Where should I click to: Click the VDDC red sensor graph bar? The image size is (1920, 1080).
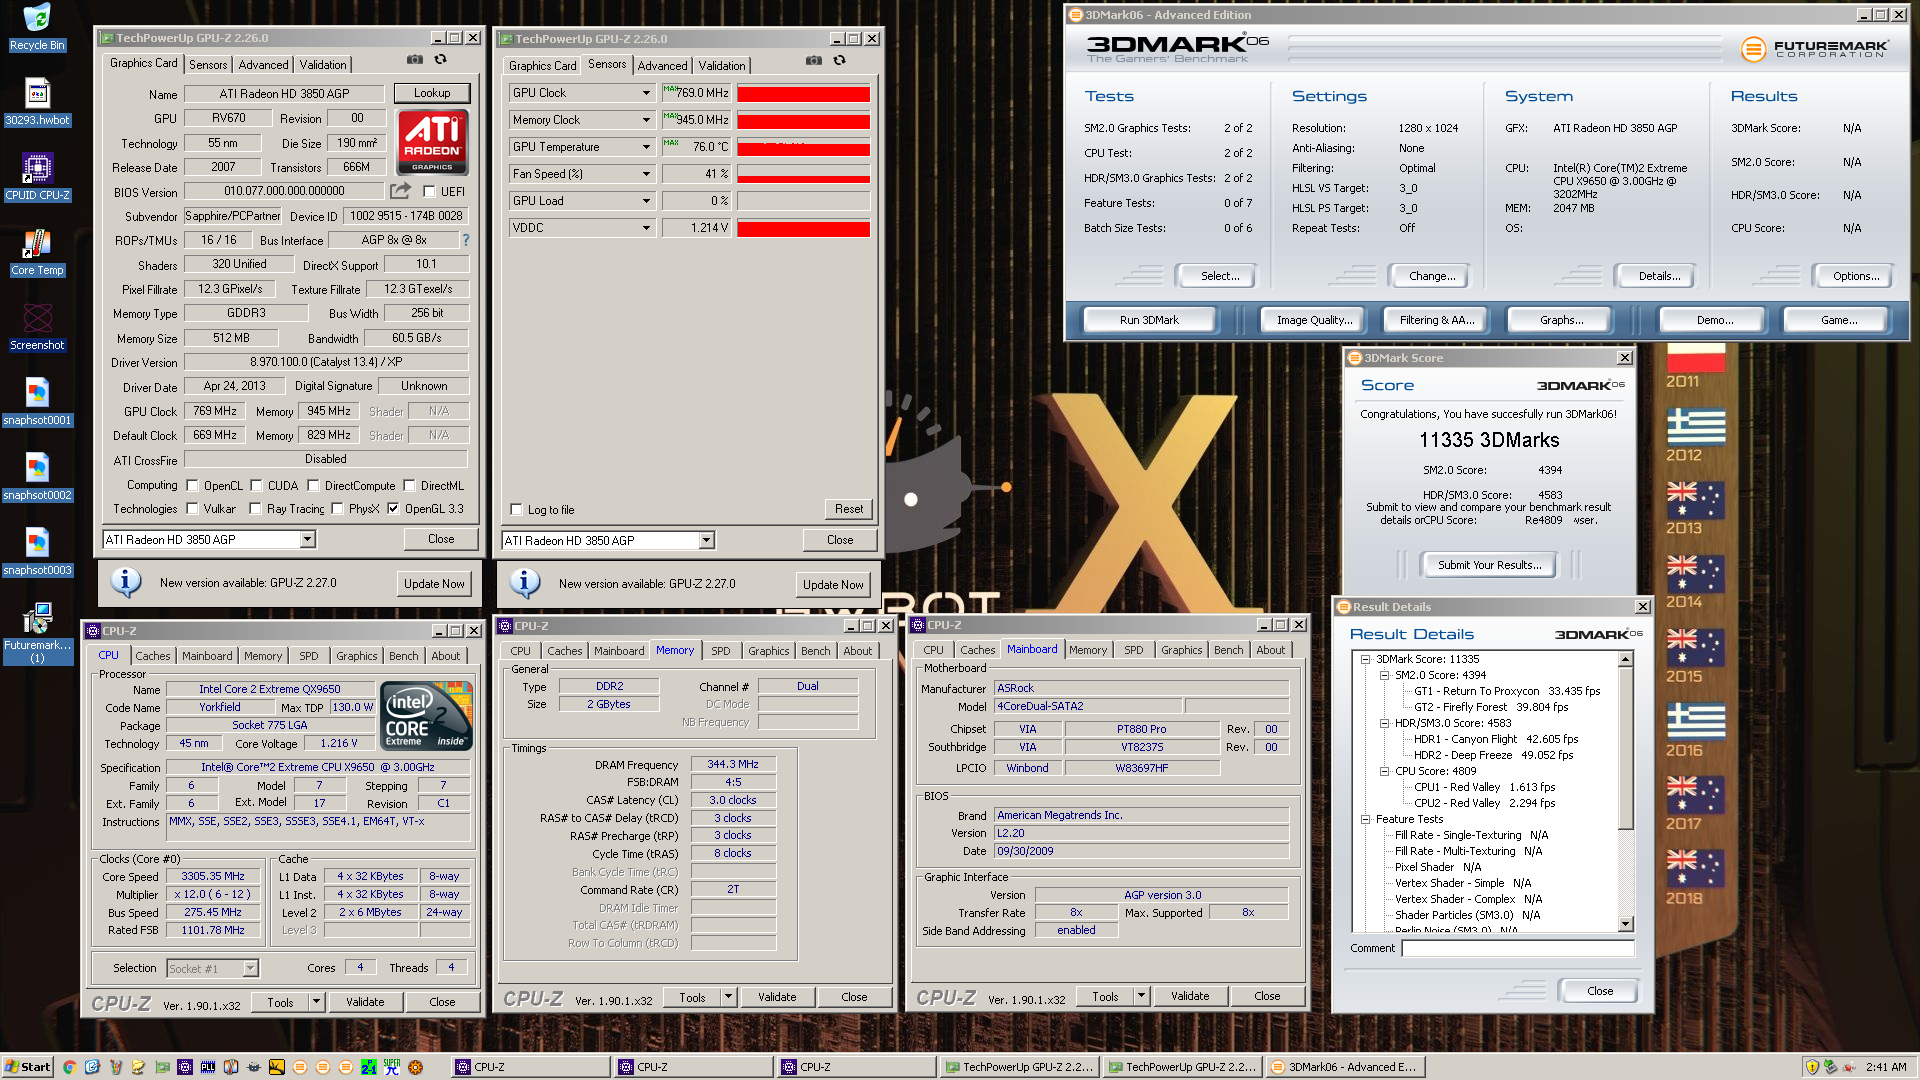(803, 228)
